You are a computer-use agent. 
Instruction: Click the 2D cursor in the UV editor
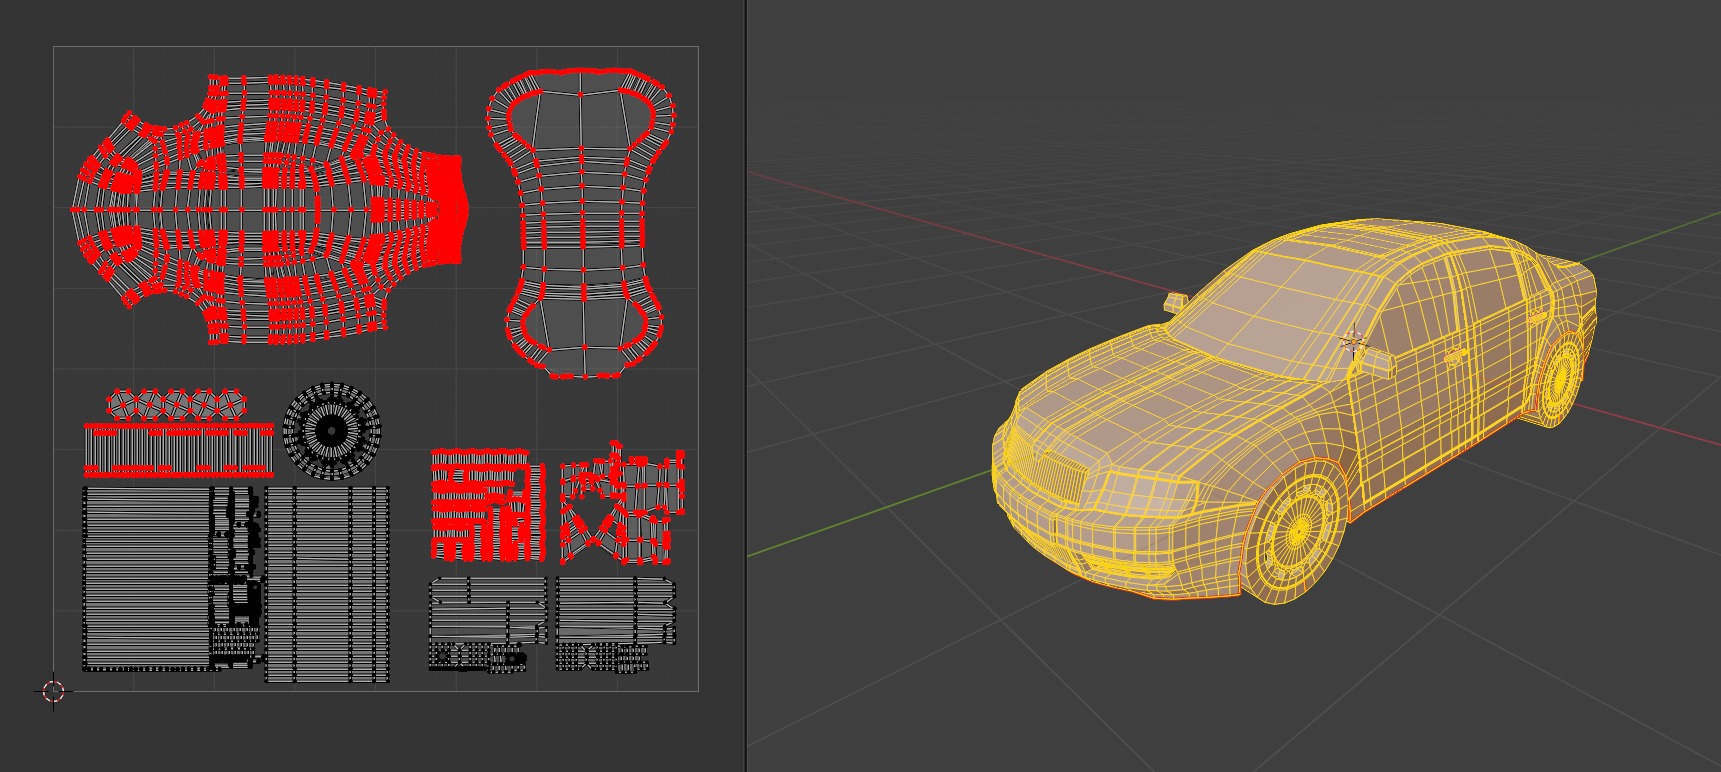coord(53,691)
